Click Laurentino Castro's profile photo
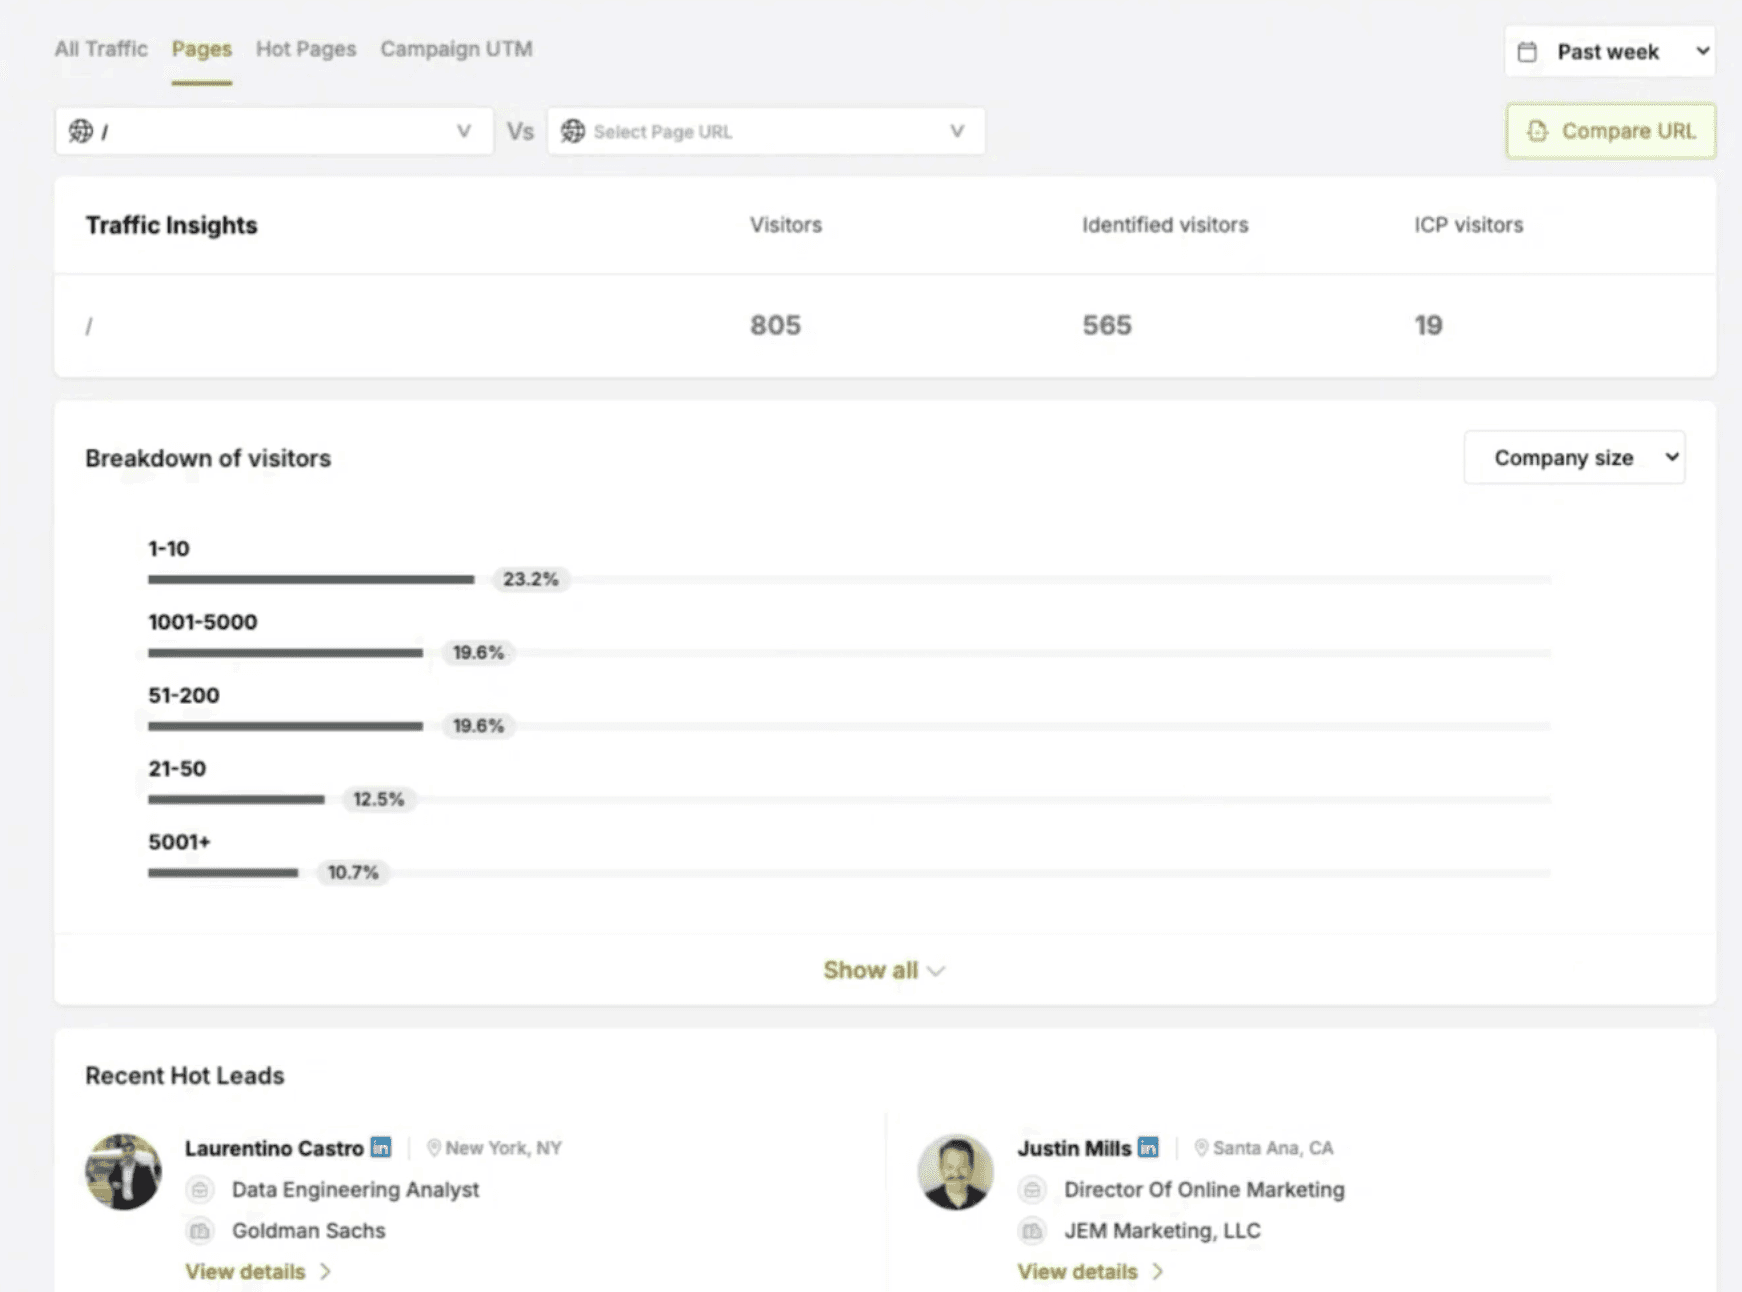The image size is (1742, 1292). pyautogui.click(x=123, y=1171)
